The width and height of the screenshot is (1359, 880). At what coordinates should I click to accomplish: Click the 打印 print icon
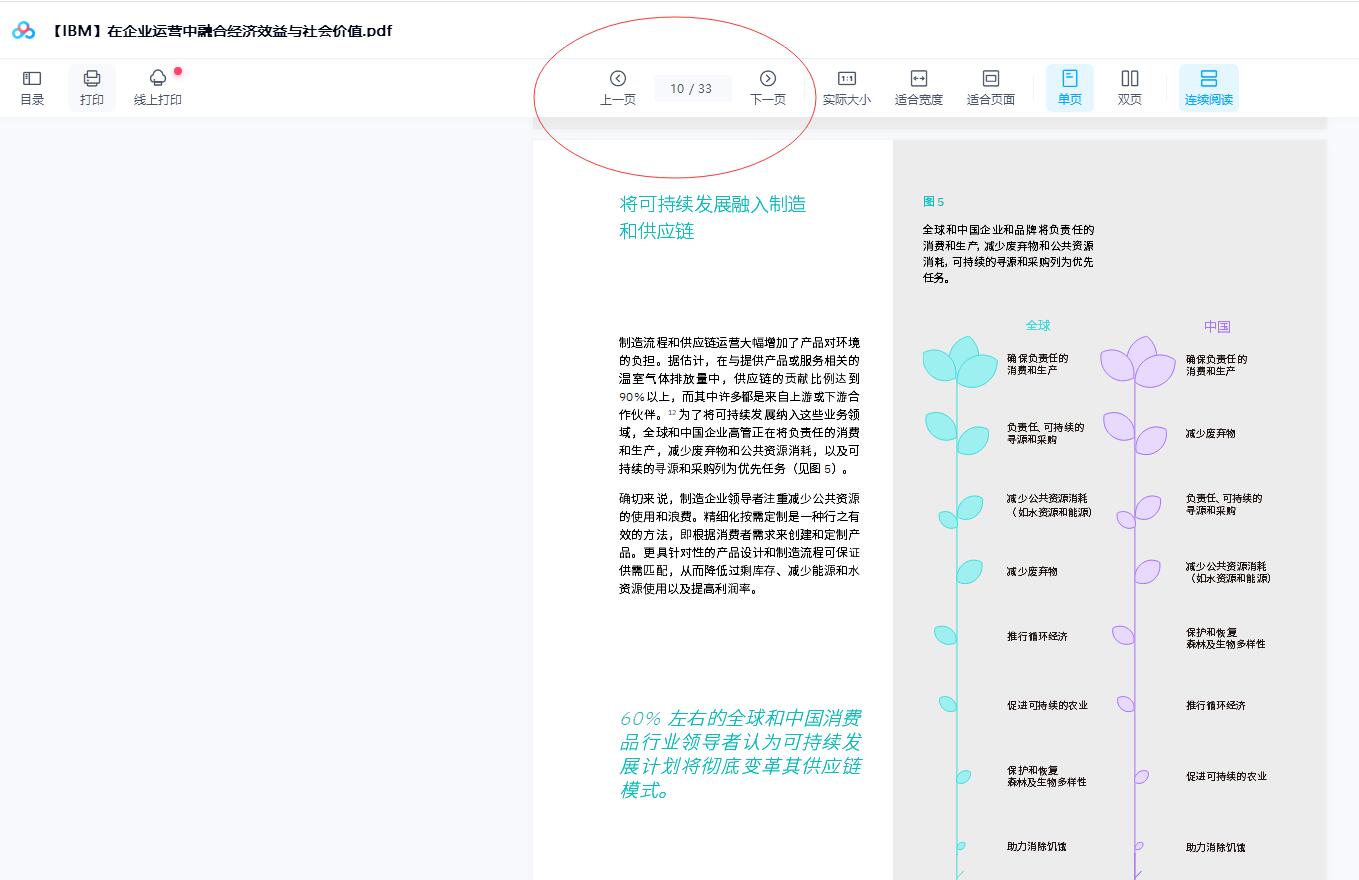point(91,87)
